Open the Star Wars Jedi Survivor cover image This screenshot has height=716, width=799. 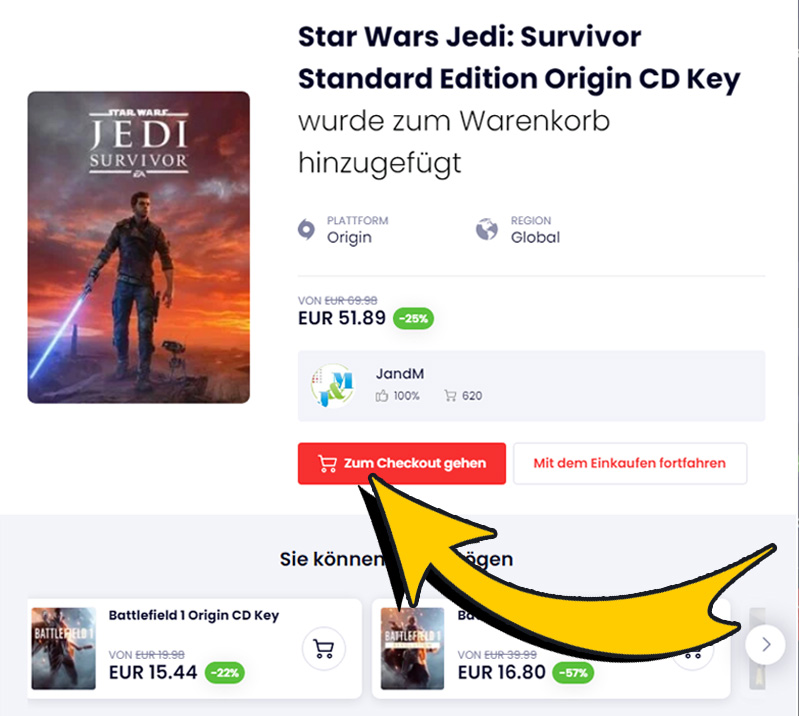click(x=139, y=247)
